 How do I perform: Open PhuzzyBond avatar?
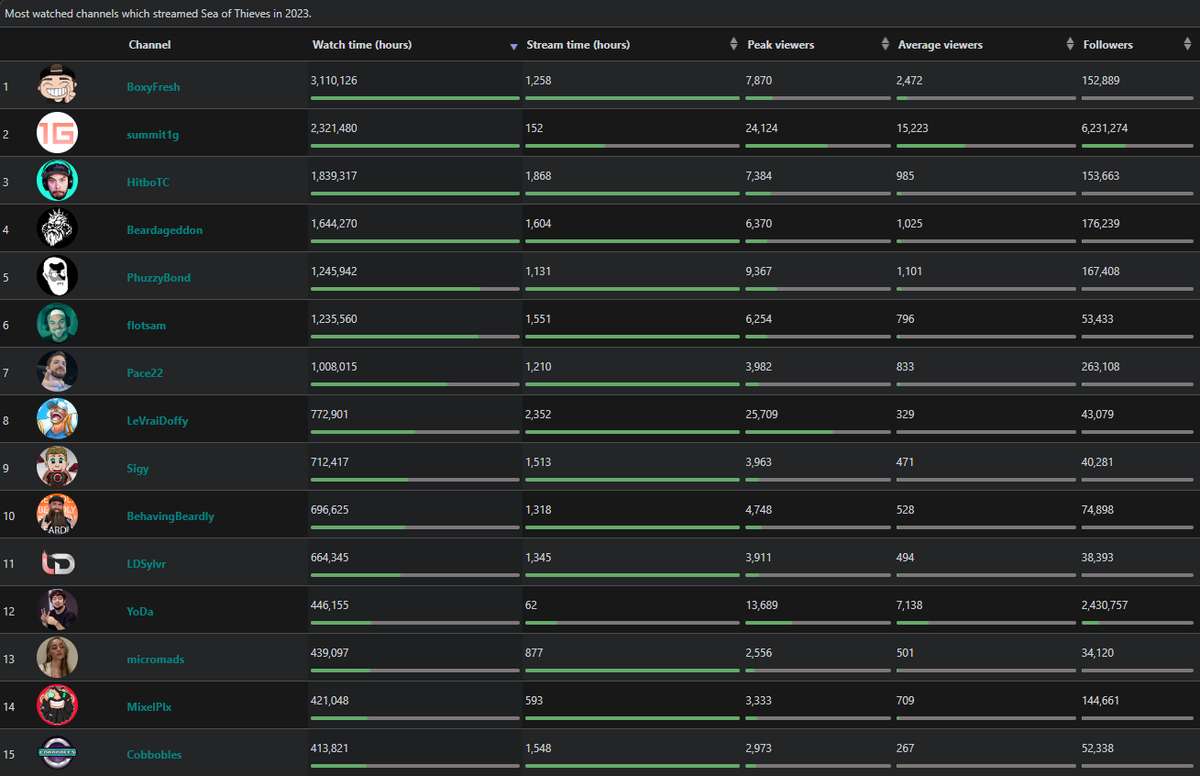57,277
